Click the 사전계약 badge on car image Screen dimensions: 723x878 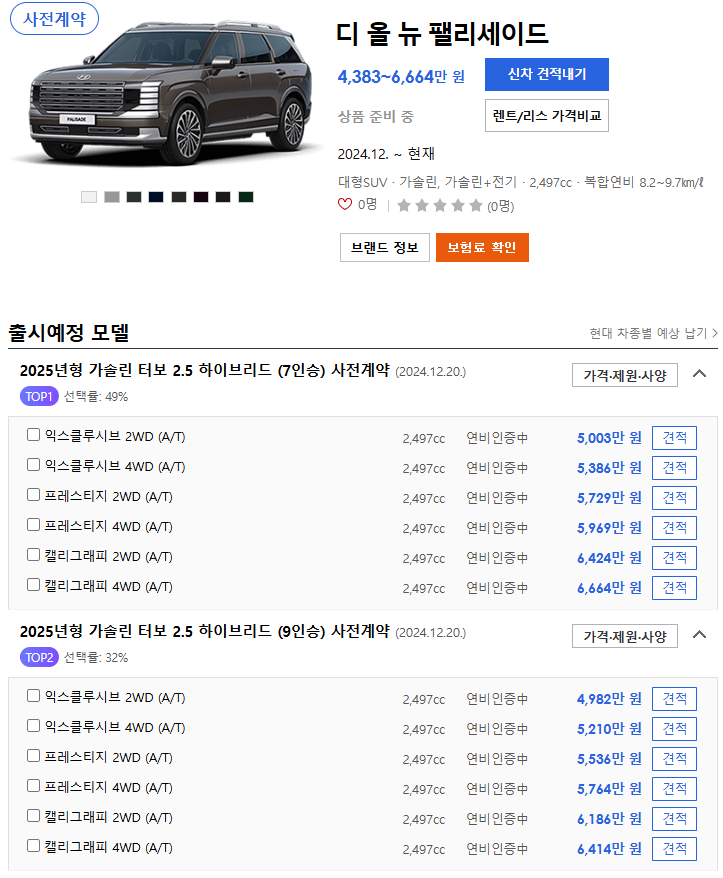54,18
